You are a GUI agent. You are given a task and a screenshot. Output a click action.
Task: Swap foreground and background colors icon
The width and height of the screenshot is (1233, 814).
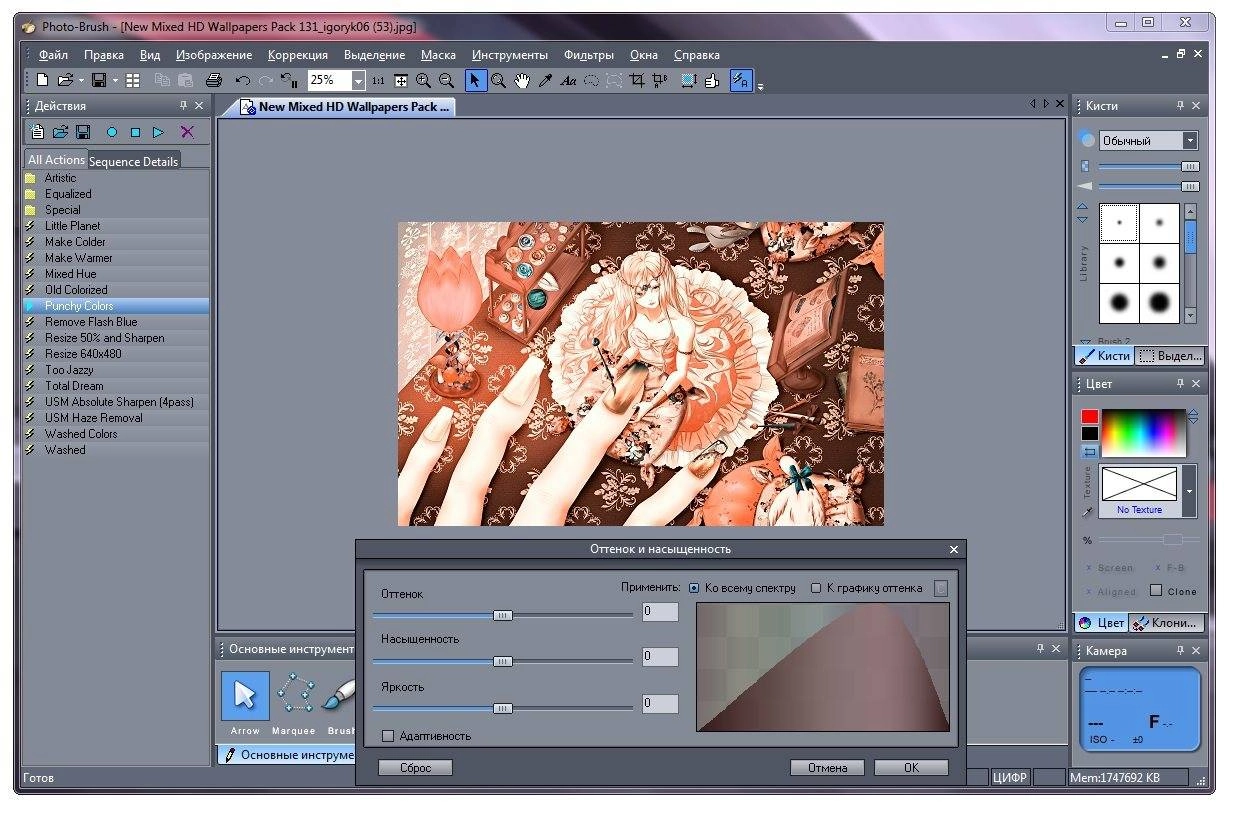tap(1089, 452)
